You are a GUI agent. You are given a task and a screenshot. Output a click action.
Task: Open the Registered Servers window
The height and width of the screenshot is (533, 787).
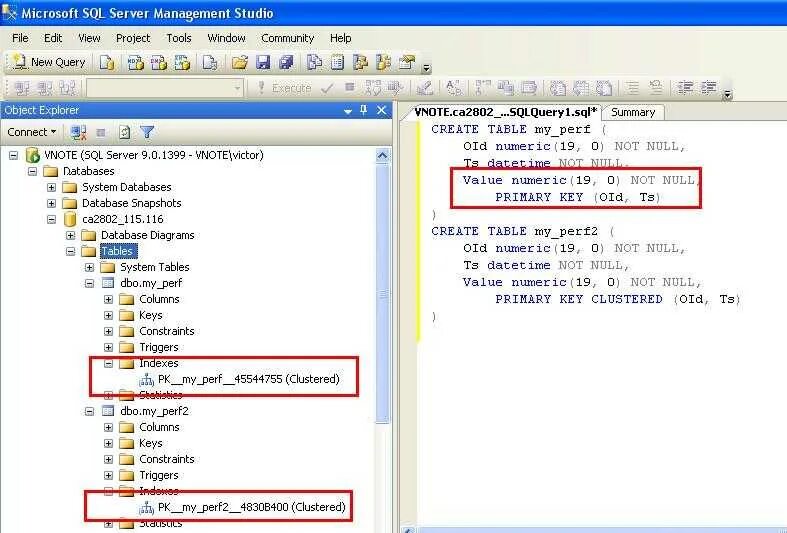(x=315, y=62)
